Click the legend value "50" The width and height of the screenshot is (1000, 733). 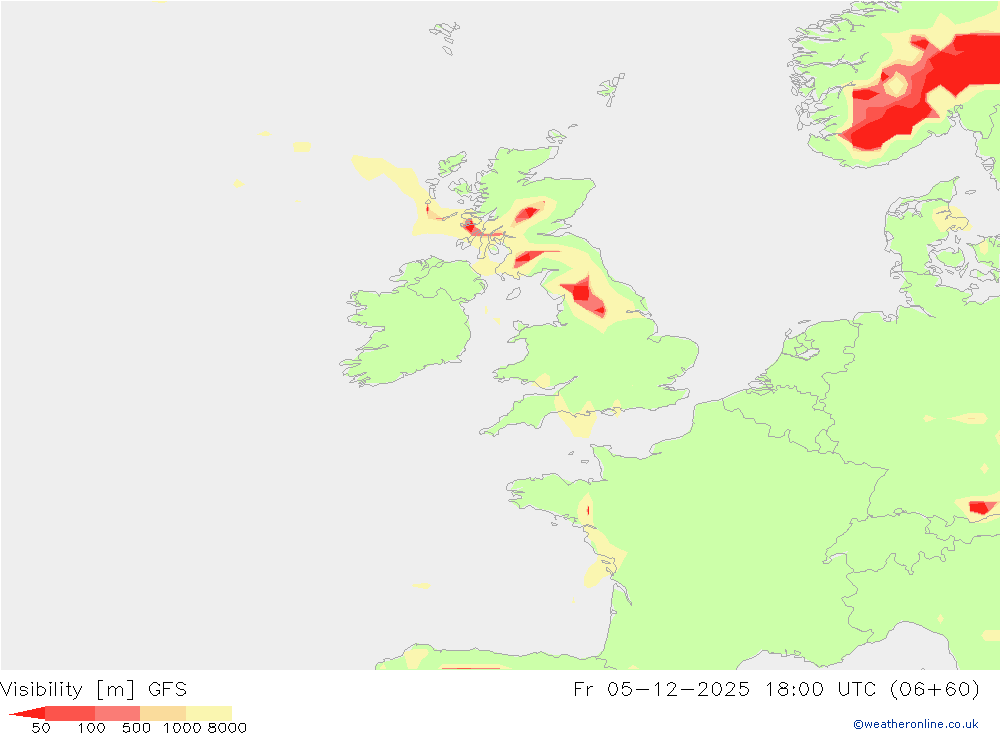click(41, 728)
